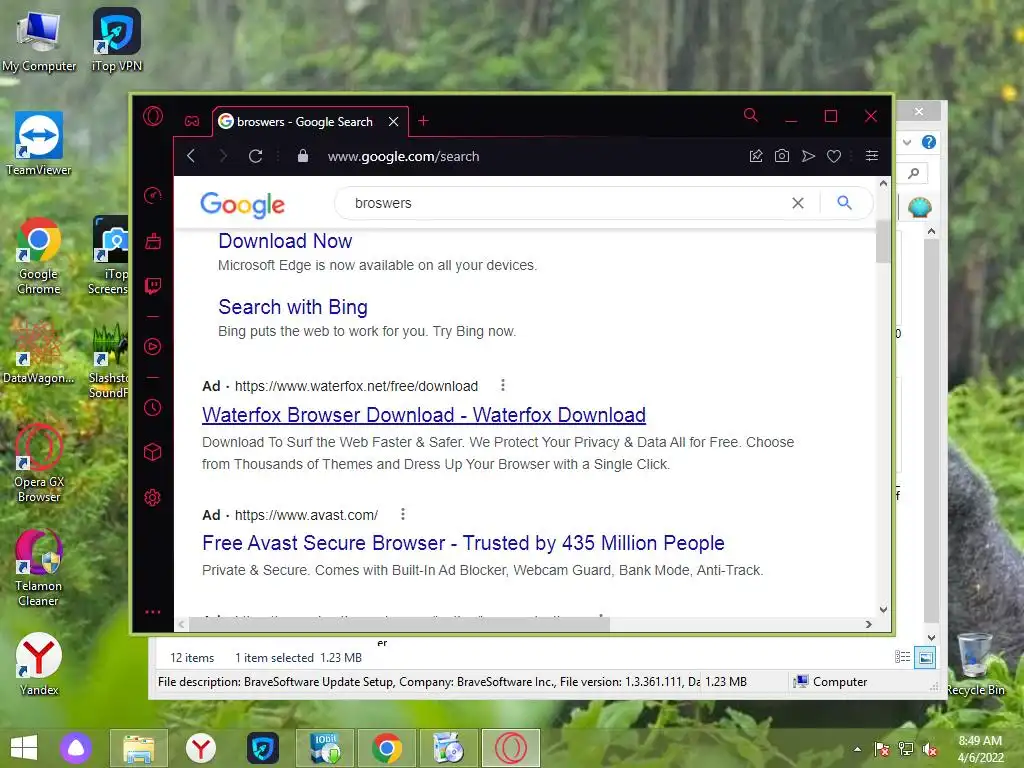Reload the Google search page
The height and width of the screenshot is (768, 1024).
[255, 156]
